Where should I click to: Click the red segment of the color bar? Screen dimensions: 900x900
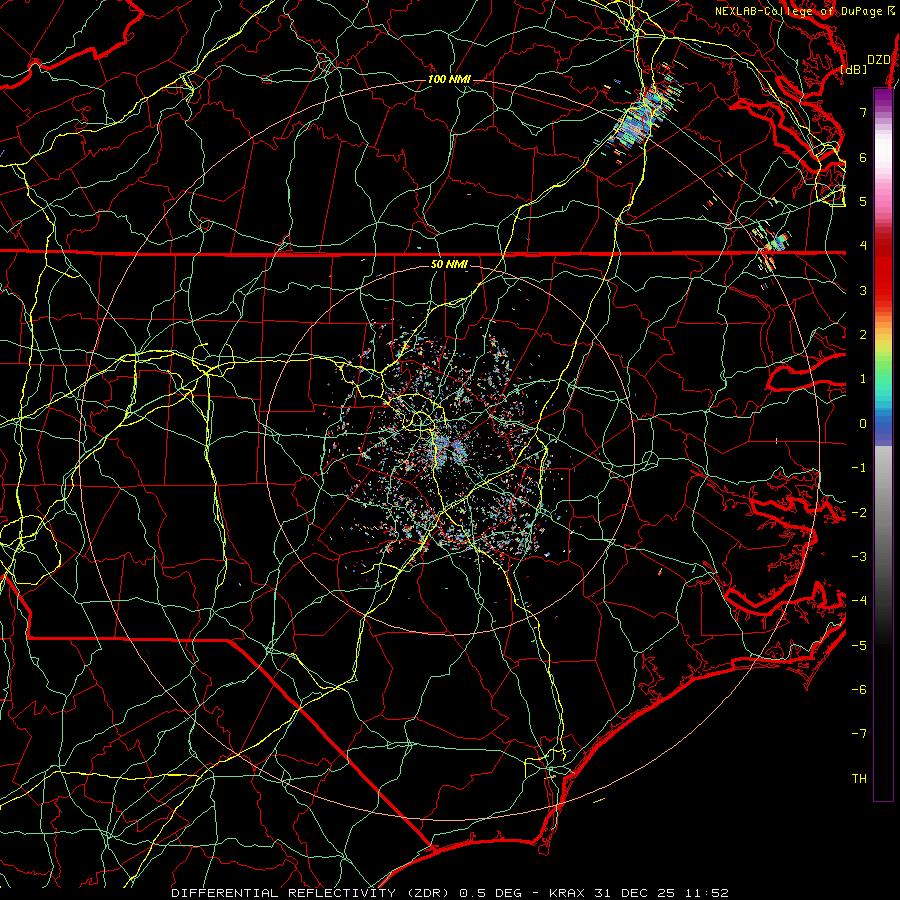pyautogui.click(x=883, y=270)
